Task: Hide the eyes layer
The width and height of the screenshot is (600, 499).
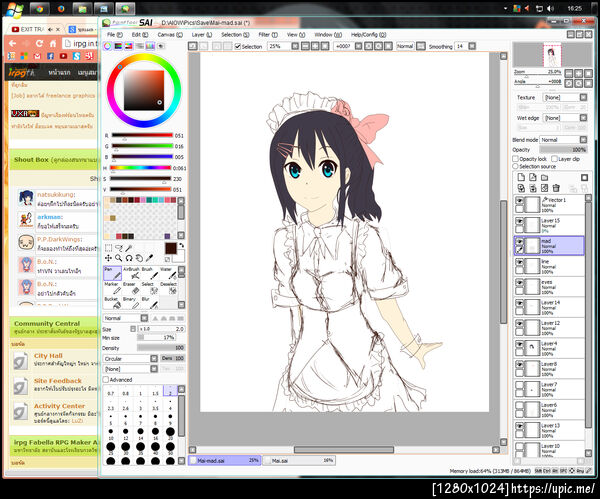Action: pos(519,282)
